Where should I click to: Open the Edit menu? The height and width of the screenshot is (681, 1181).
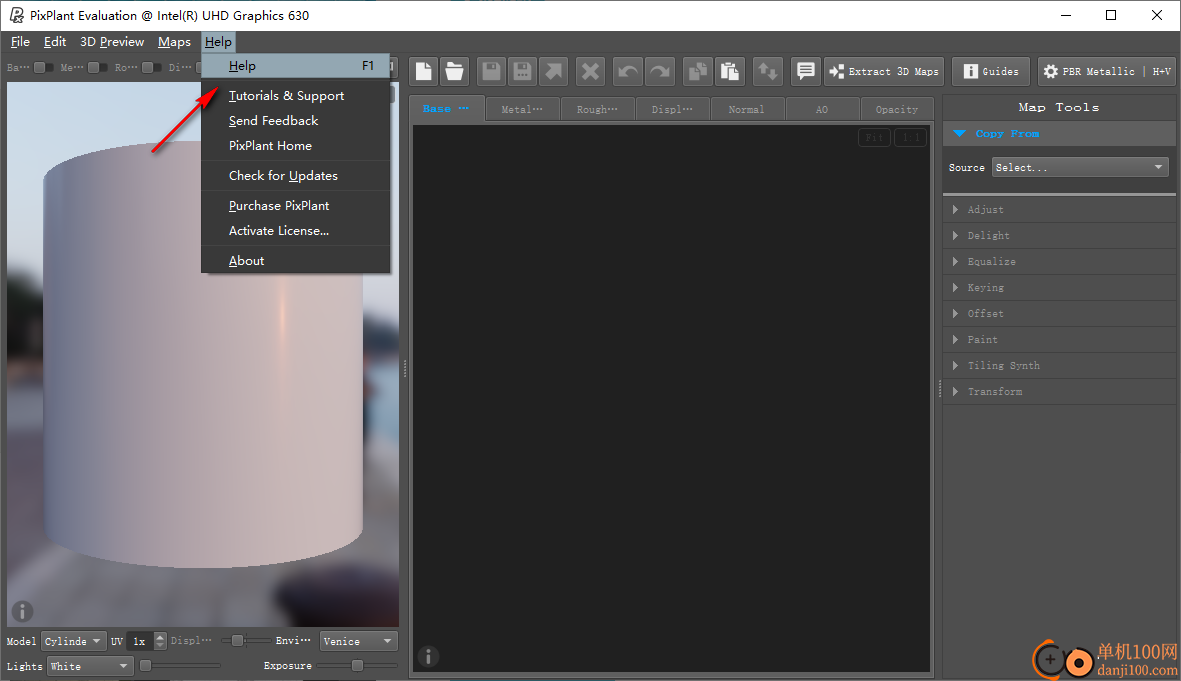coord(55,42)
